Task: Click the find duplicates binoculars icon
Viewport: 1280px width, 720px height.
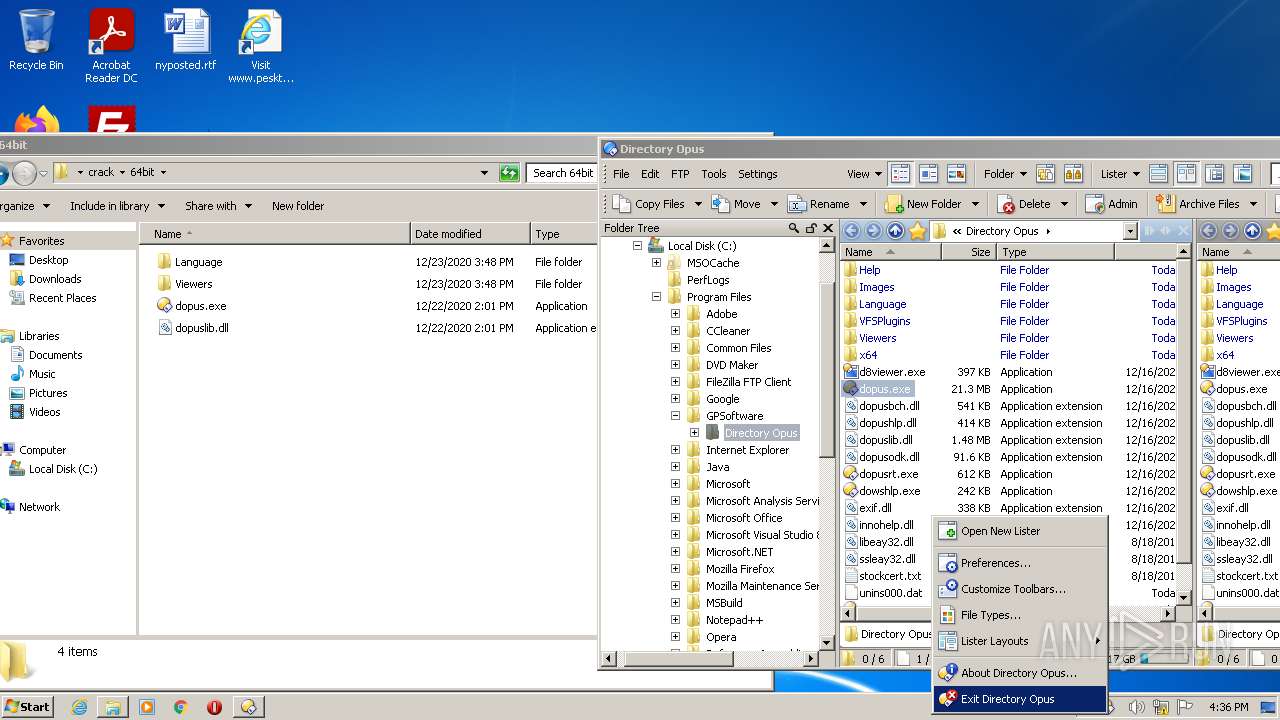Action: pyautogui.click(x=1073, y=173)
